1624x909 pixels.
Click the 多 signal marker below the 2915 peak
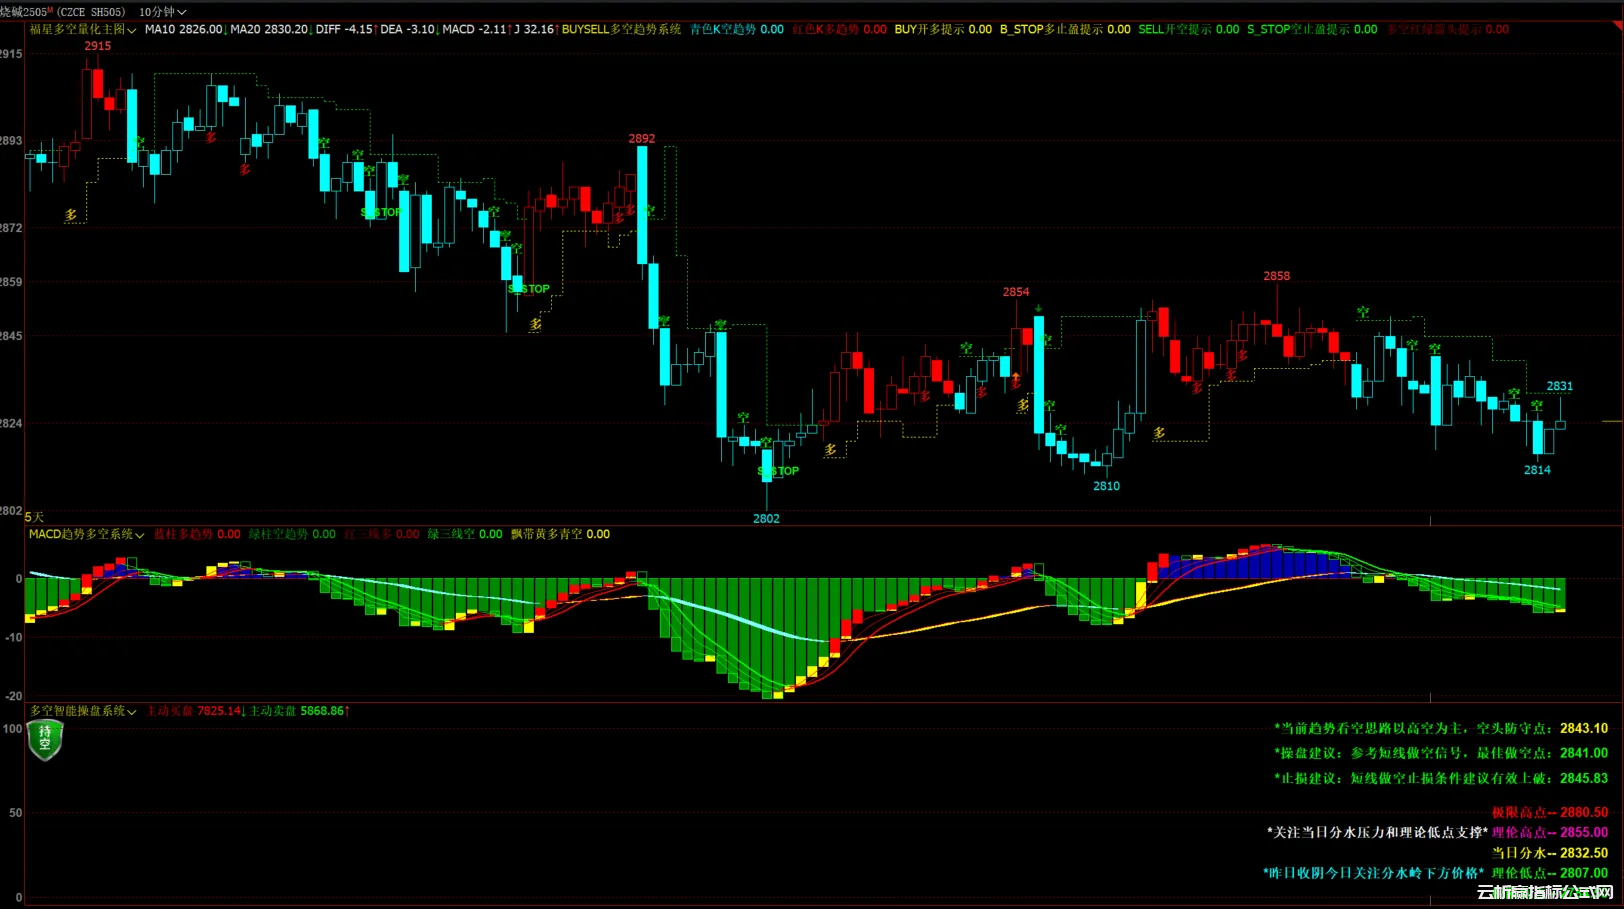tap(210, 137)
